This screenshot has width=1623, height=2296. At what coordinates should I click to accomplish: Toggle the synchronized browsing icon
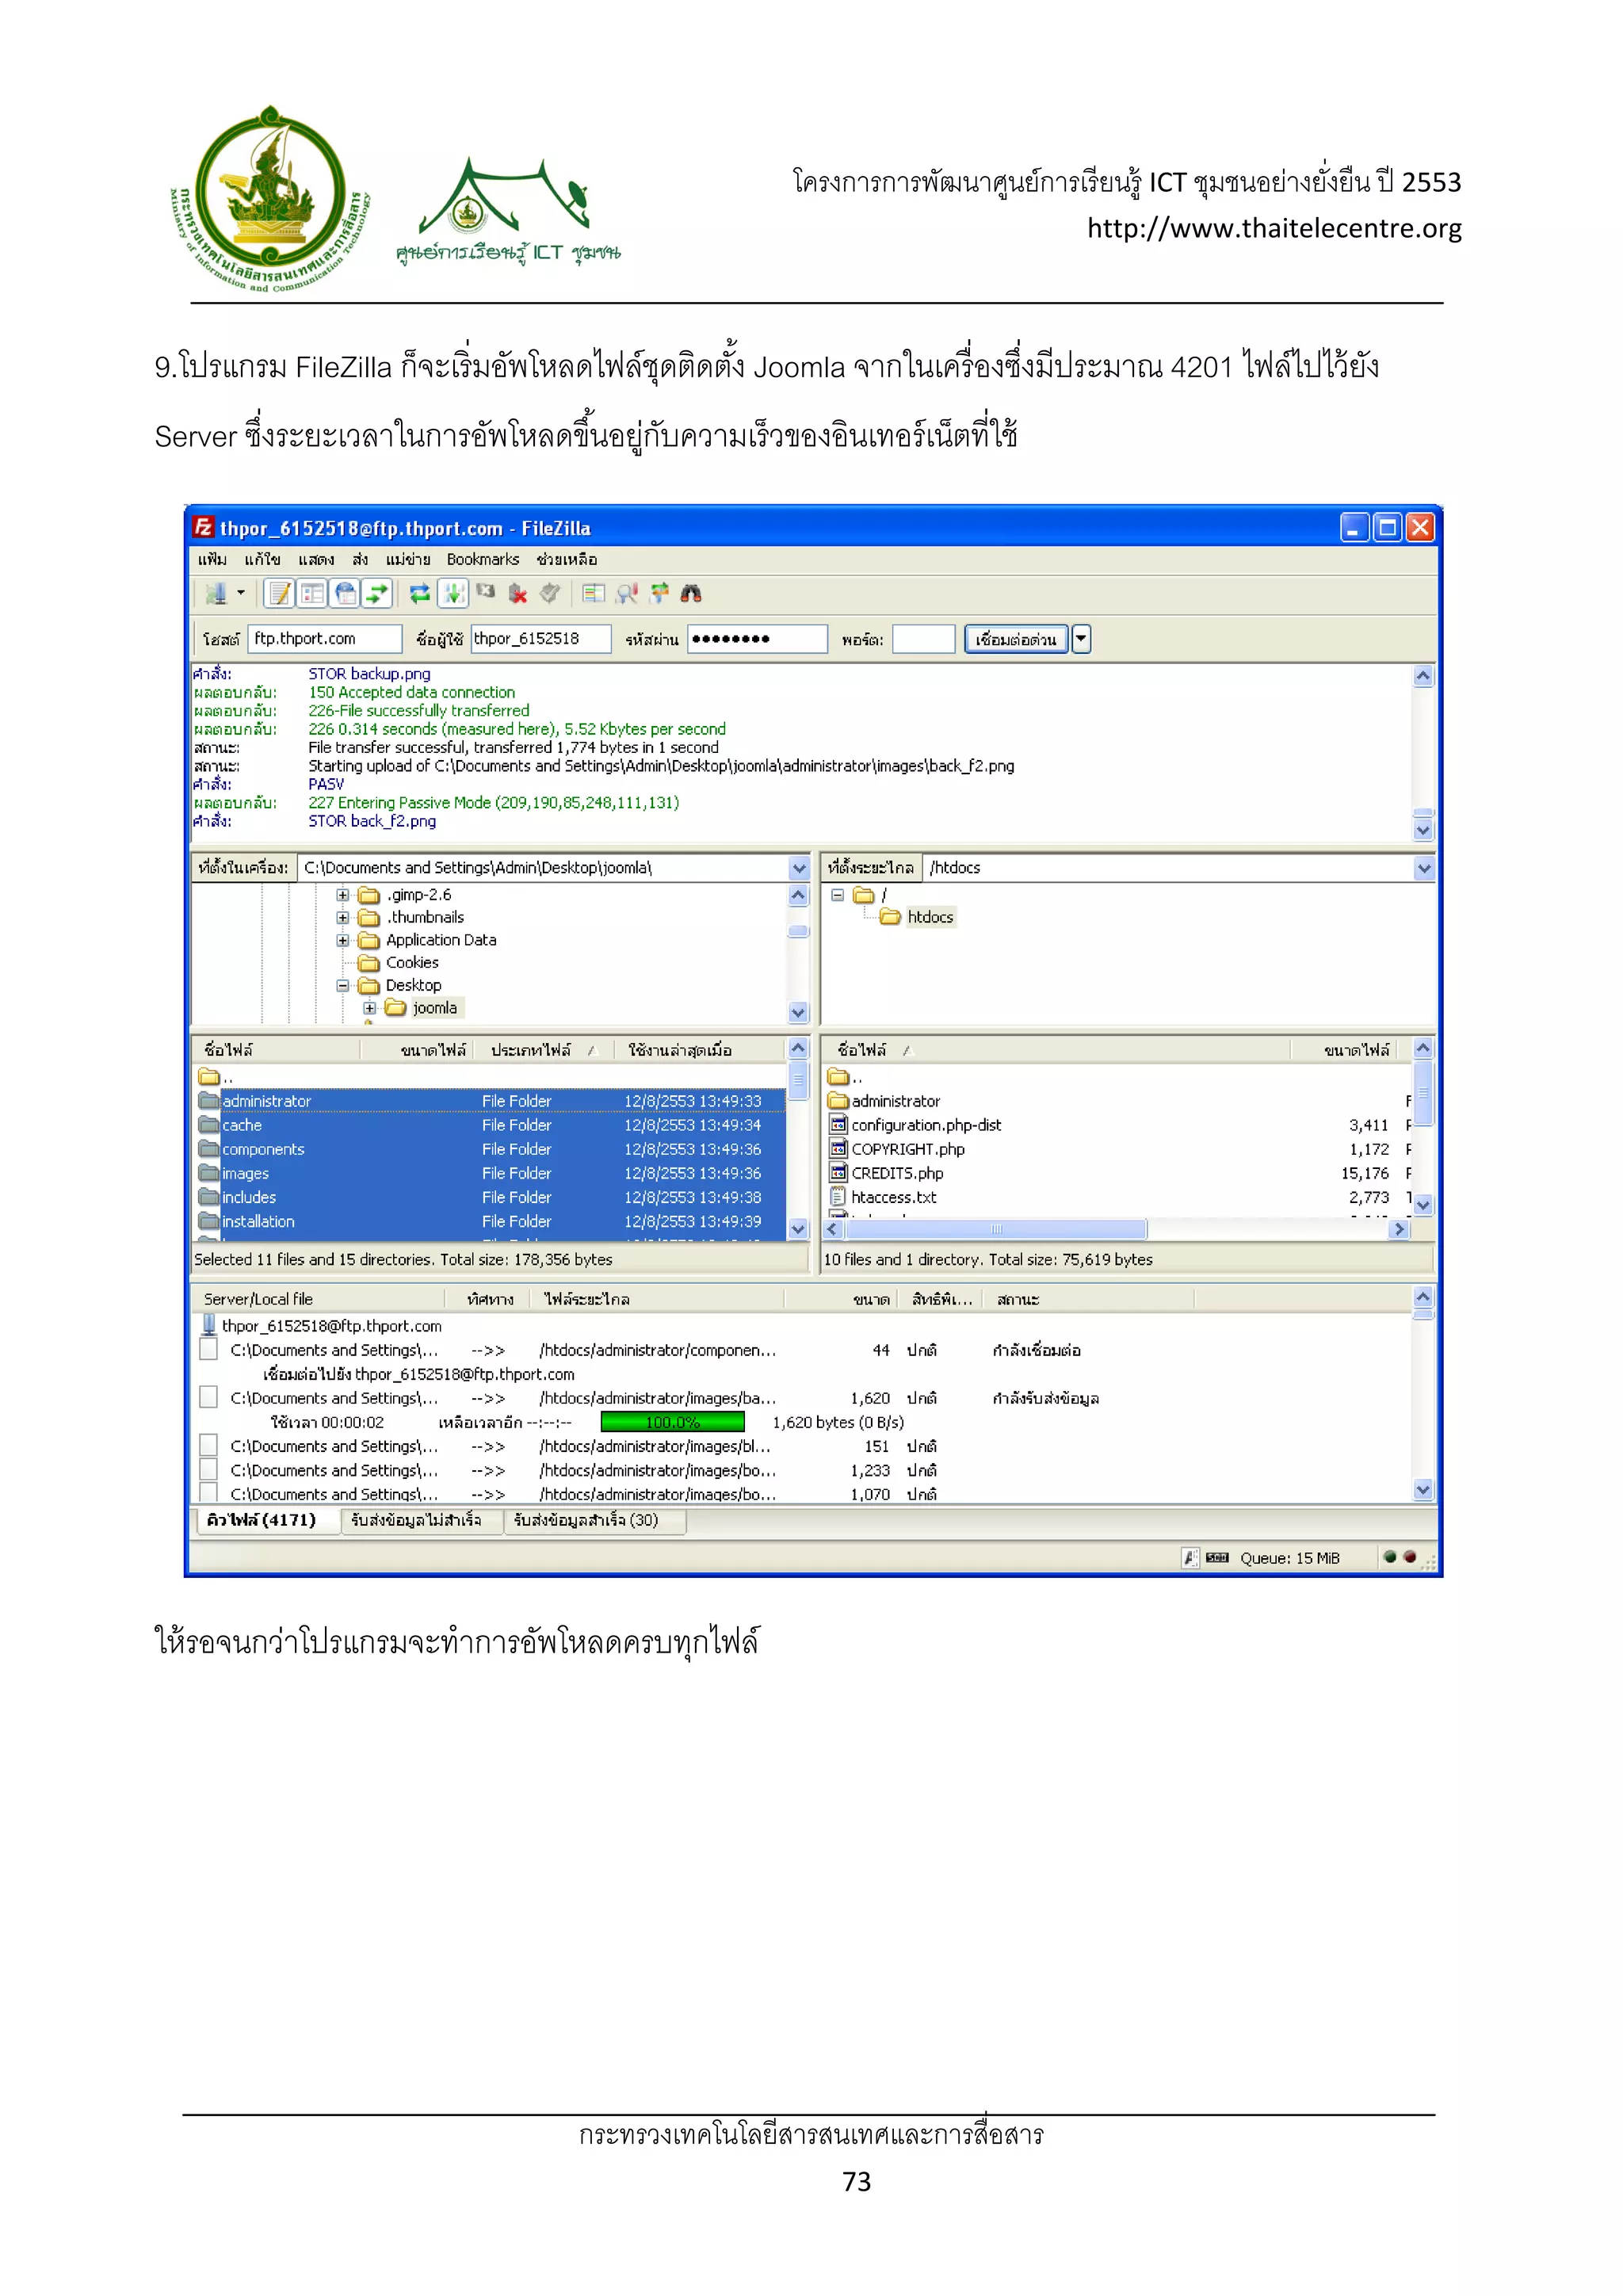(659, 594)
